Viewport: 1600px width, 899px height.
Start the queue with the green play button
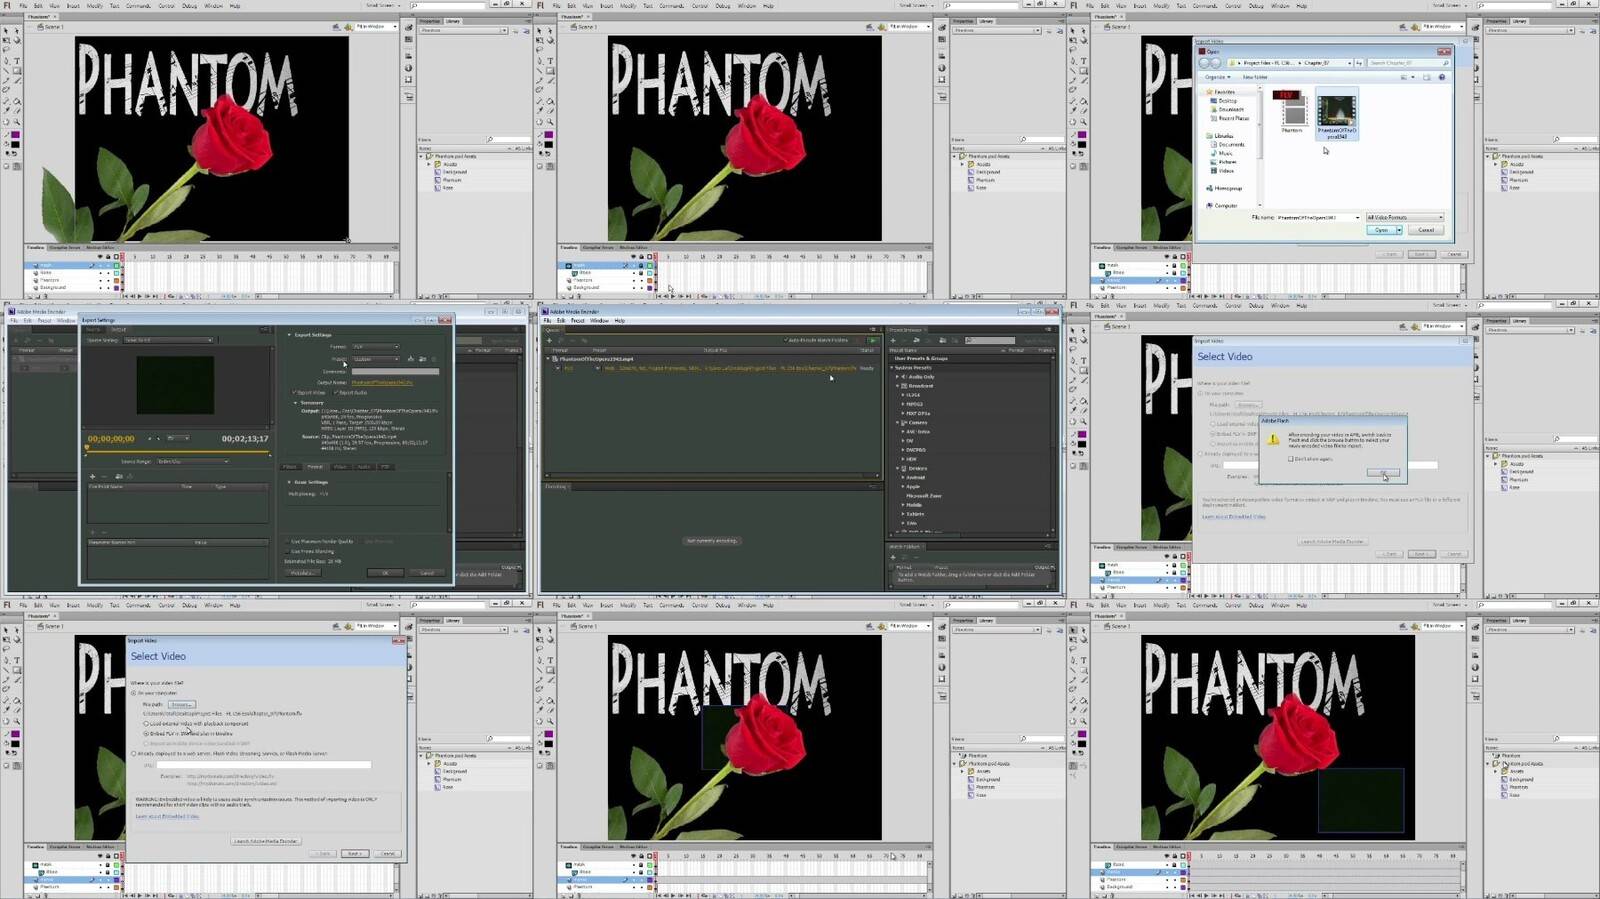point(873,340)
